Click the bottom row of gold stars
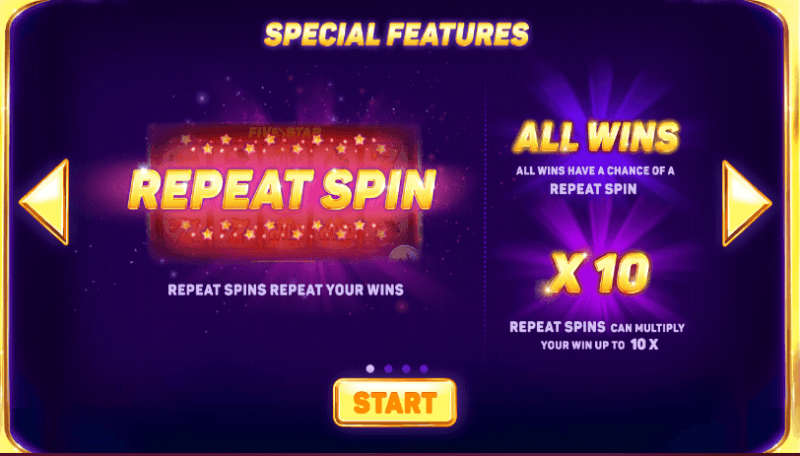Screen dimensions: 800x456 click(284, 229)
